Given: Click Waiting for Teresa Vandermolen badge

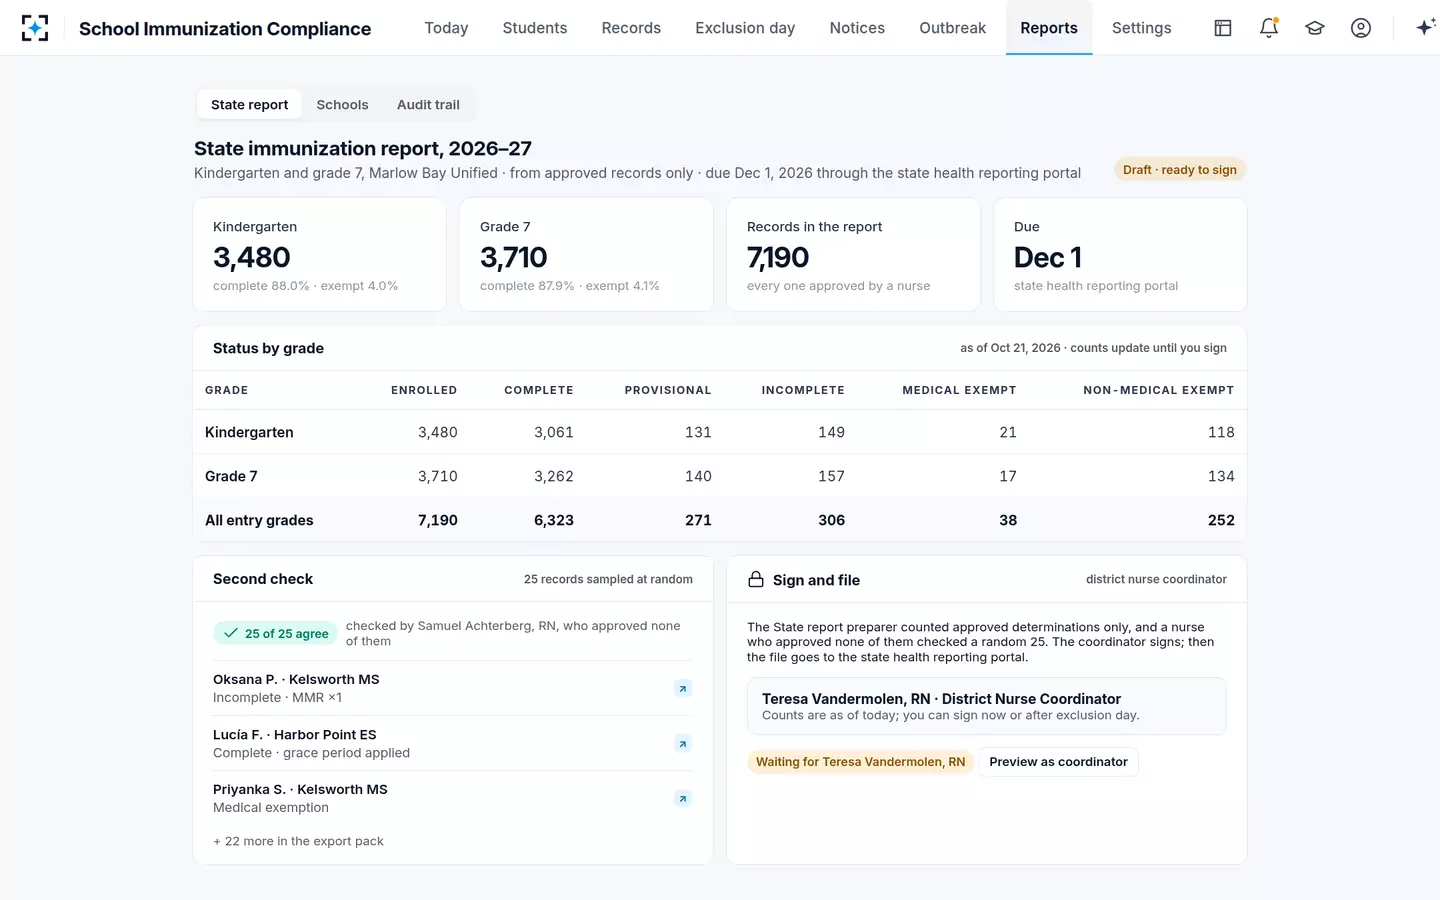Looking at the screenshot, I should tap(860, 762).
